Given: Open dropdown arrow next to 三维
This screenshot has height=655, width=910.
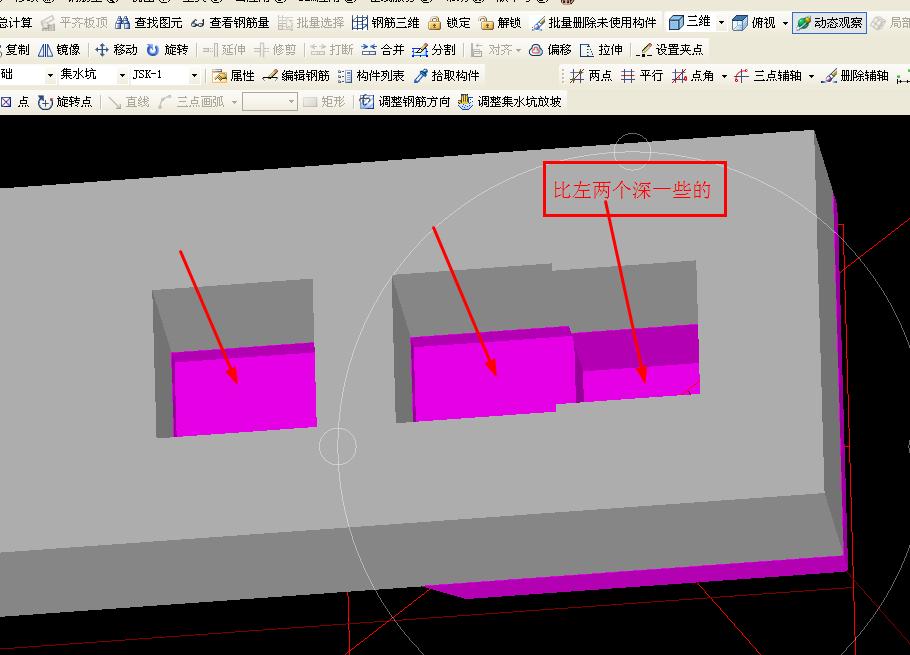Looking at the screenshot, I should [721, 23].
